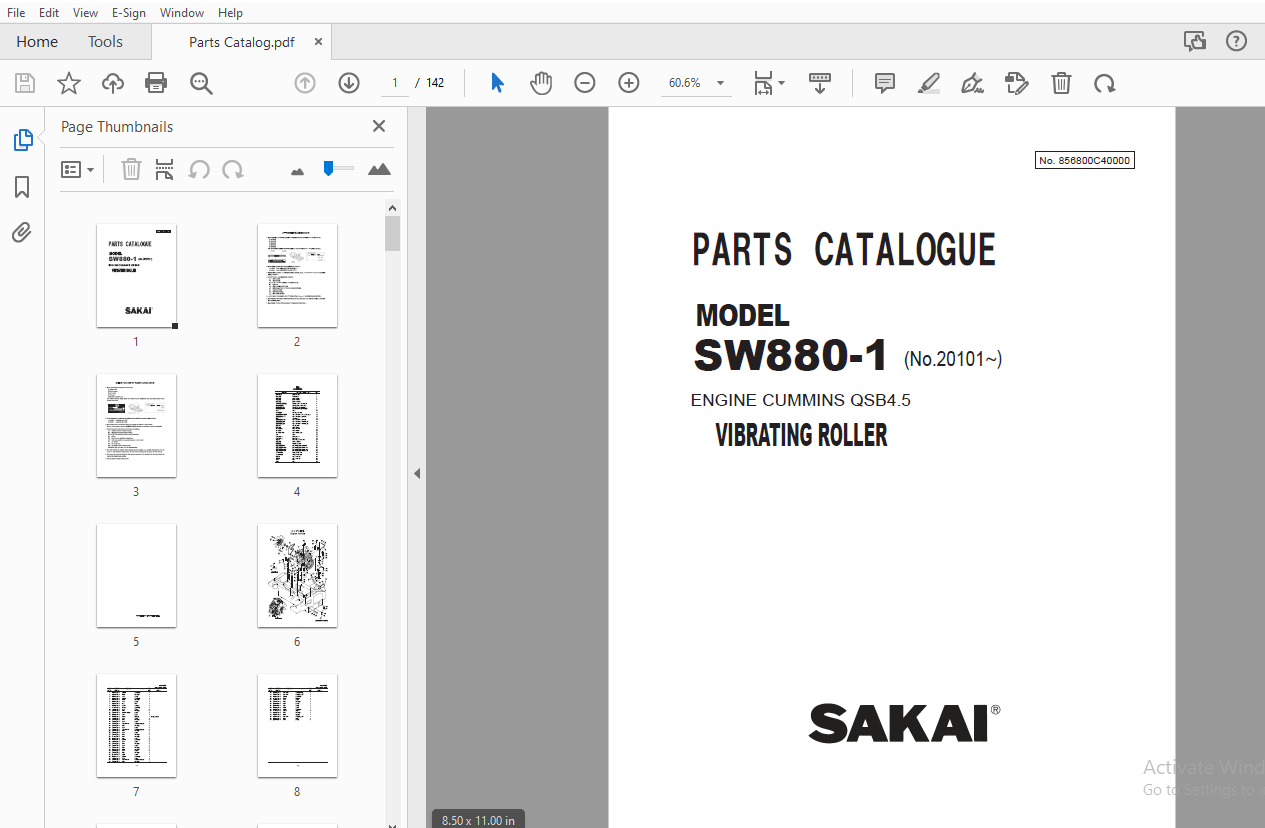Click the page number input field
The height and width of the screenshot is (828, 1265).
click(395, 83)
